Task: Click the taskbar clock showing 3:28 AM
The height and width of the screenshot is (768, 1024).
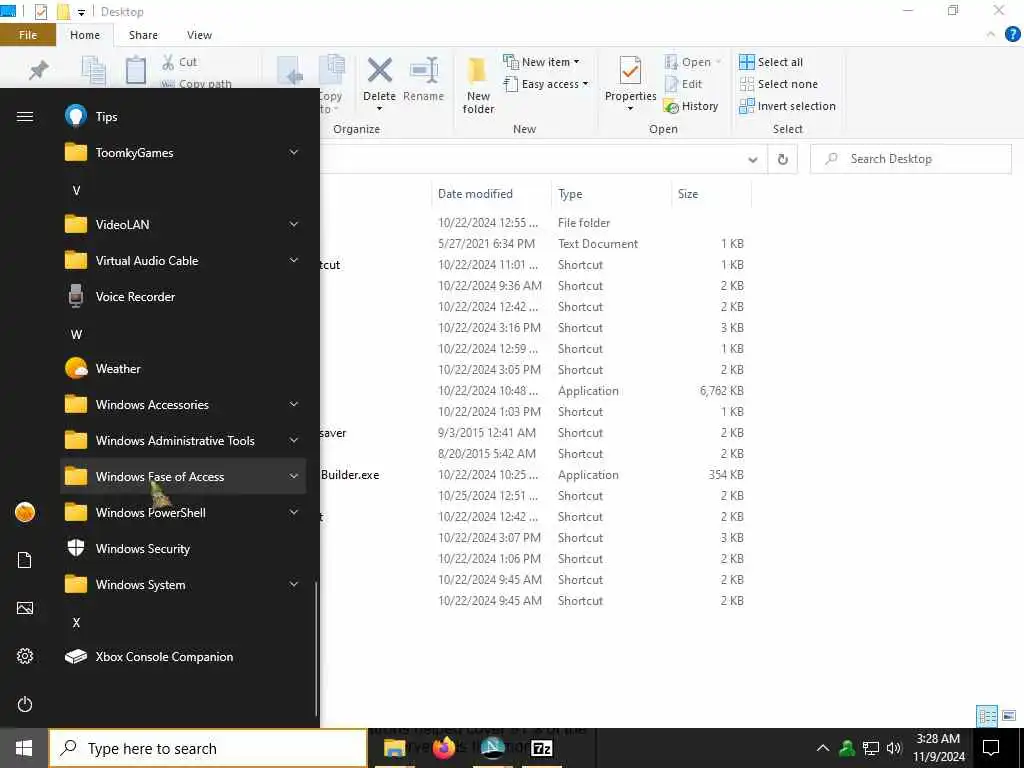Action: coord(938,748)
